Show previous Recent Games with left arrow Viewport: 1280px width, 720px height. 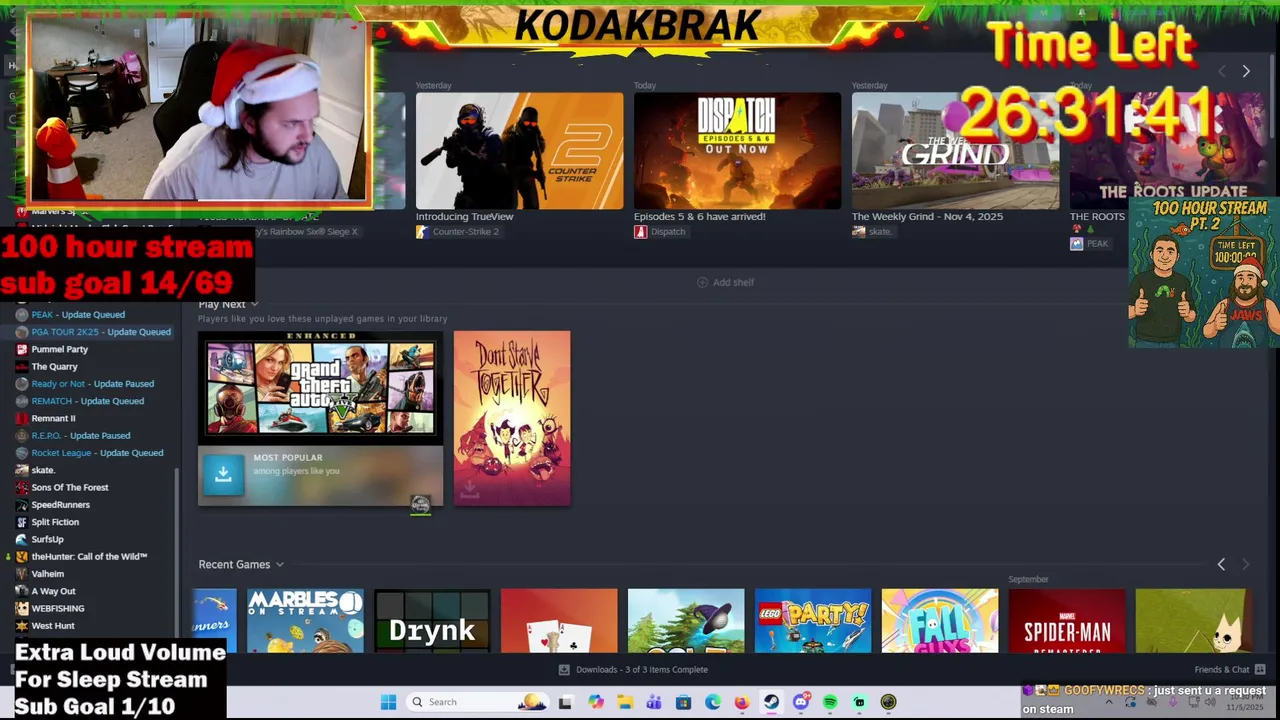[x=1221, y=565]
